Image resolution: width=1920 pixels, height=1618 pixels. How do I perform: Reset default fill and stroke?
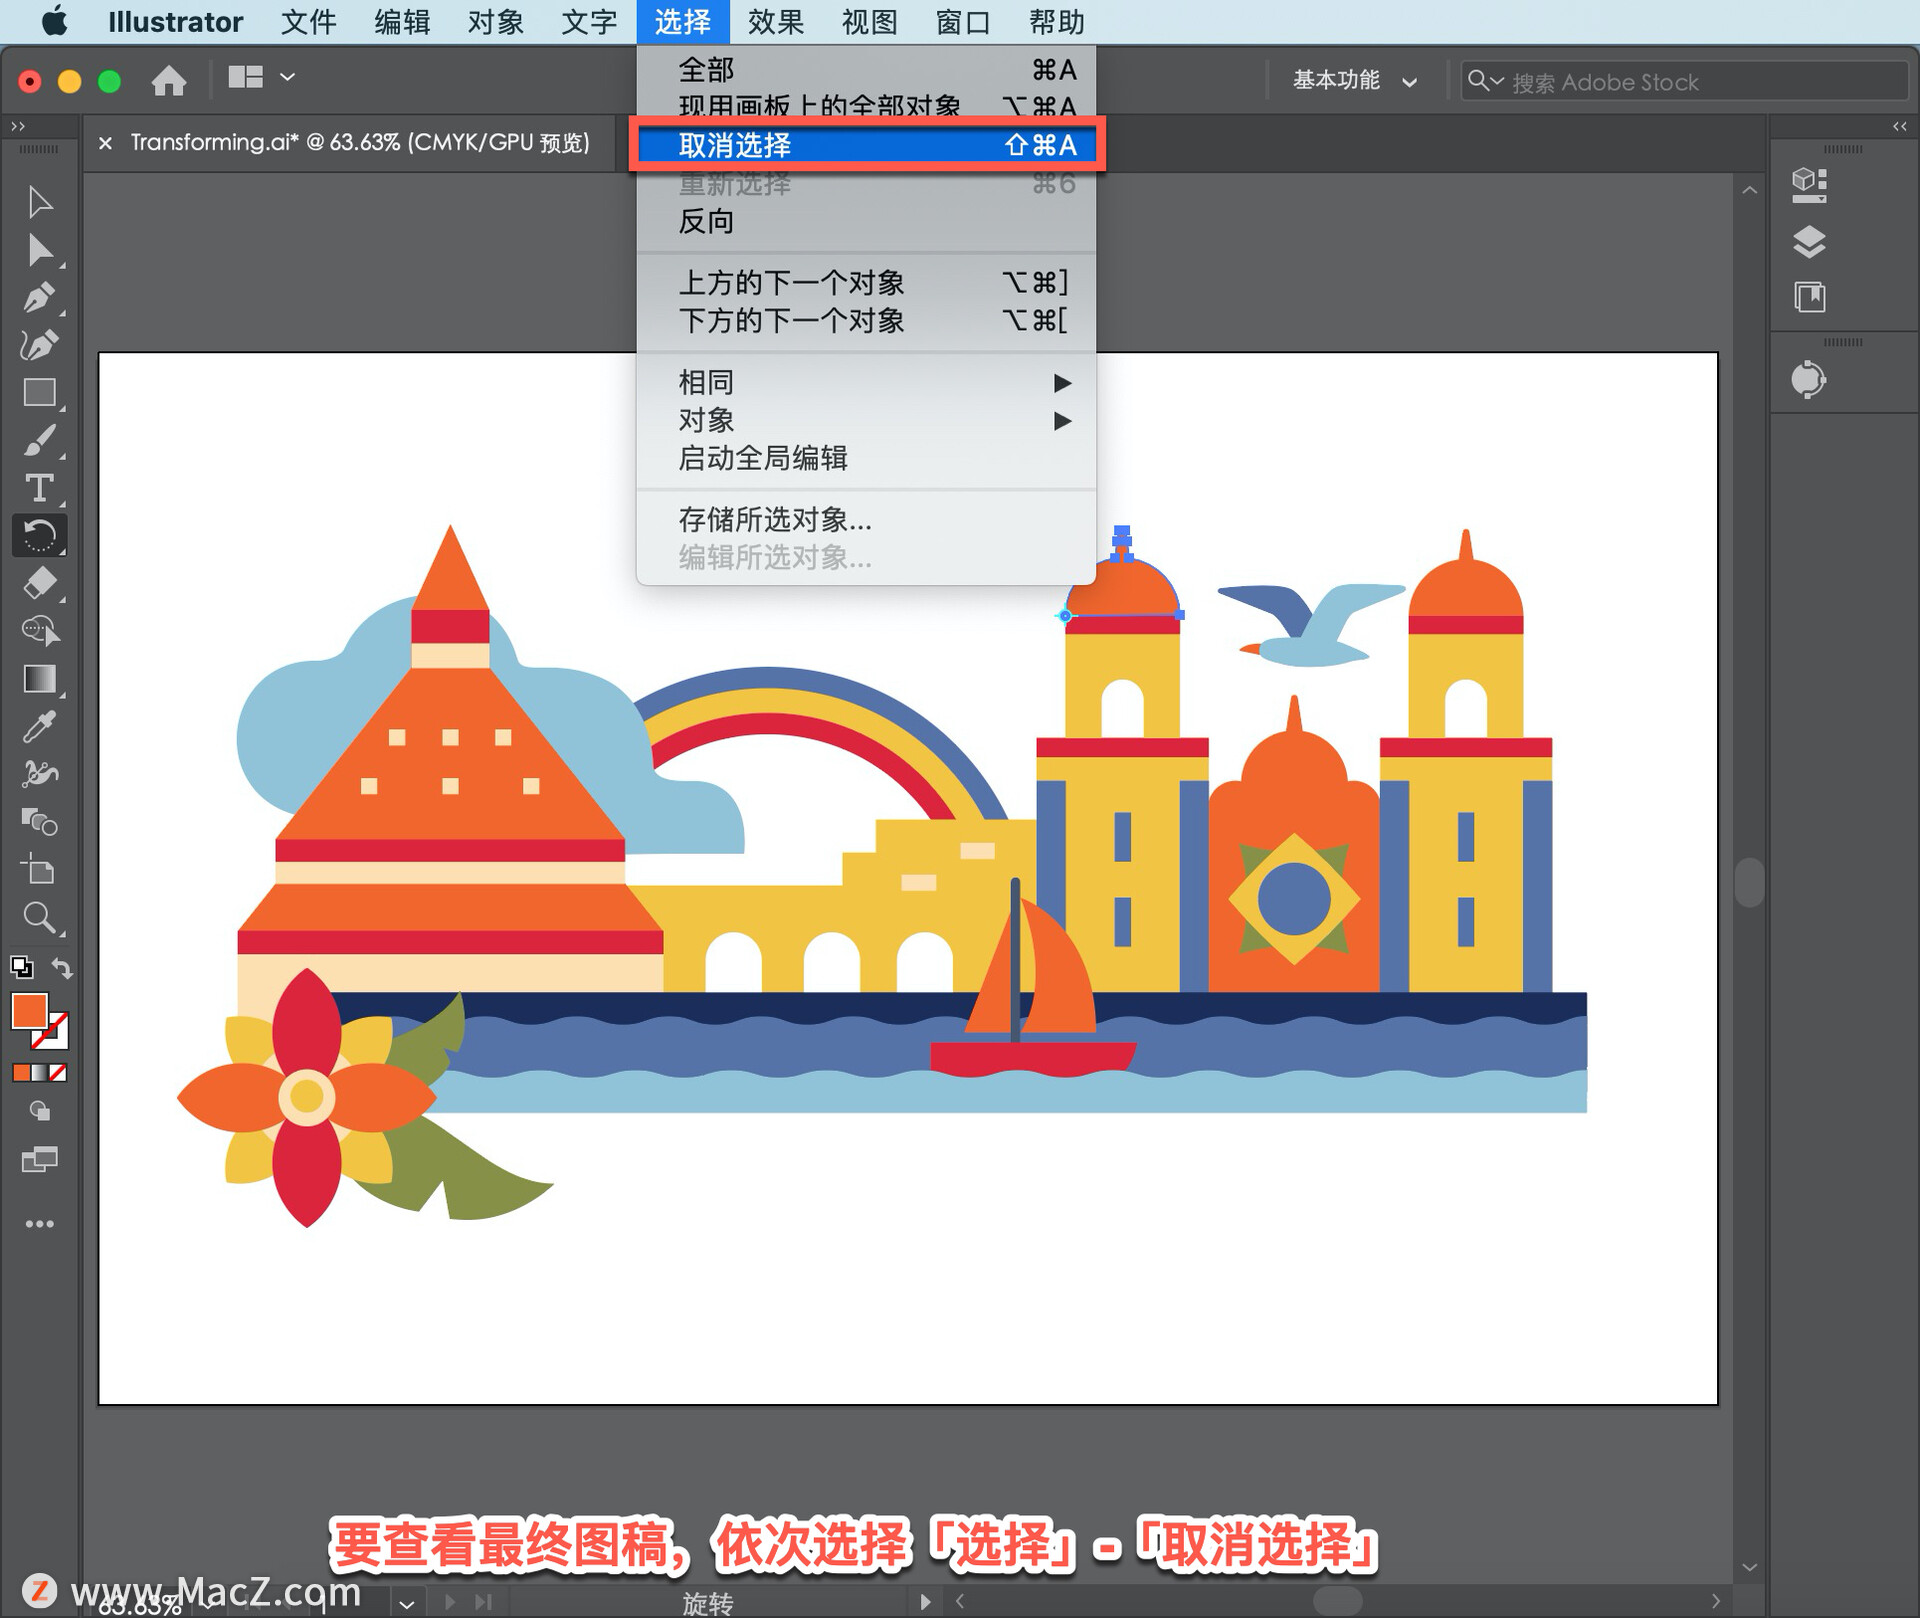pos(21,968)
